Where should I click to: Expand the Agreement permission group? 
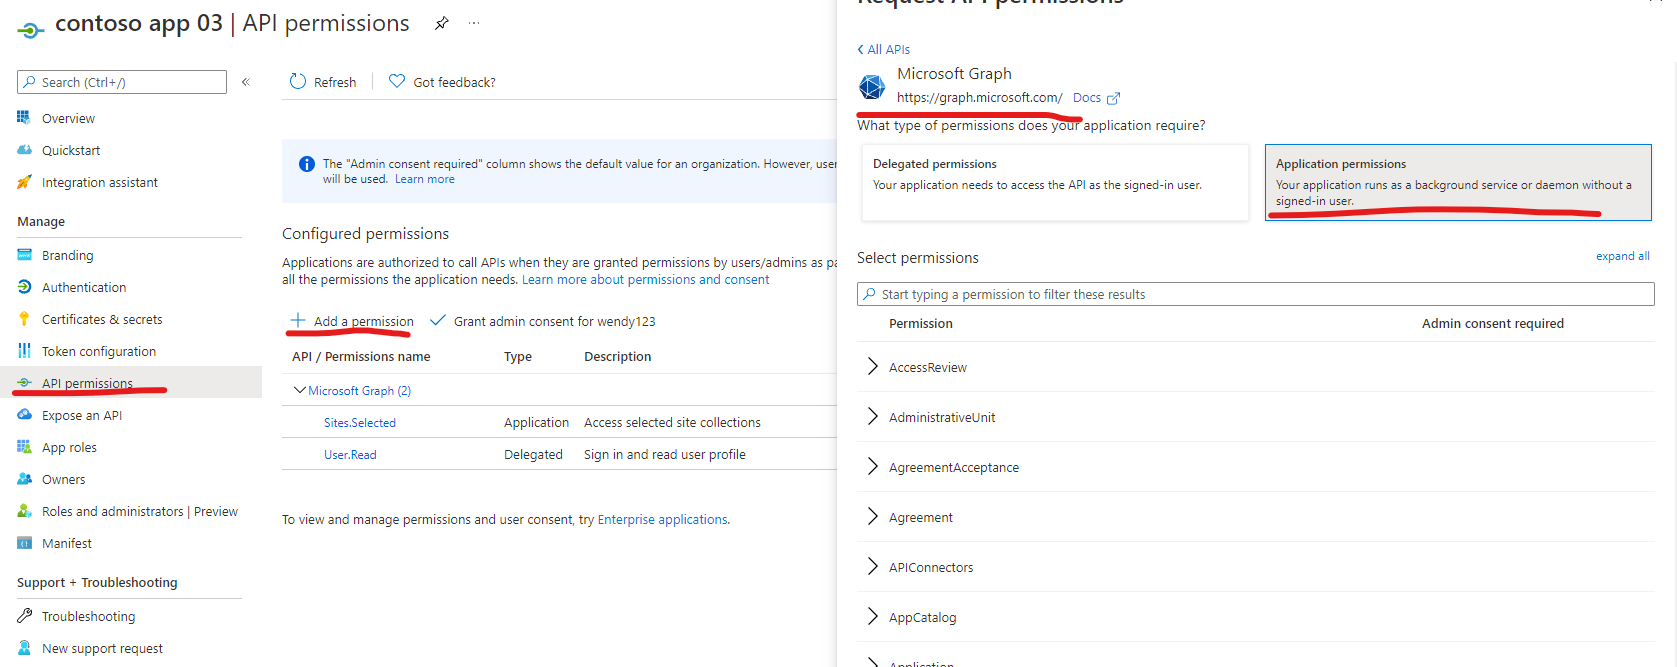[x=873, y=517]
